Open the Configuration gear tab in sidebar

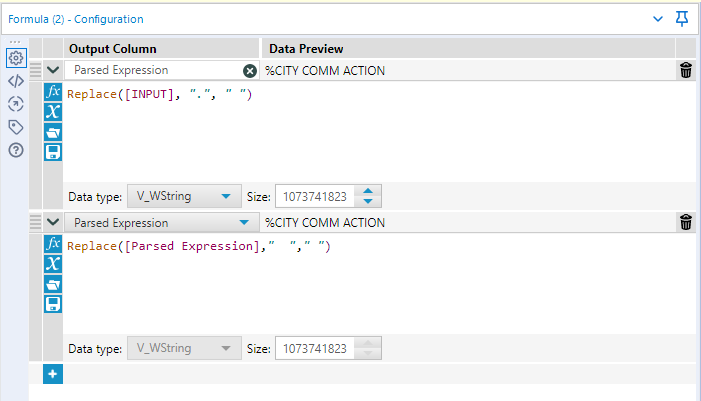pos(16,58)
